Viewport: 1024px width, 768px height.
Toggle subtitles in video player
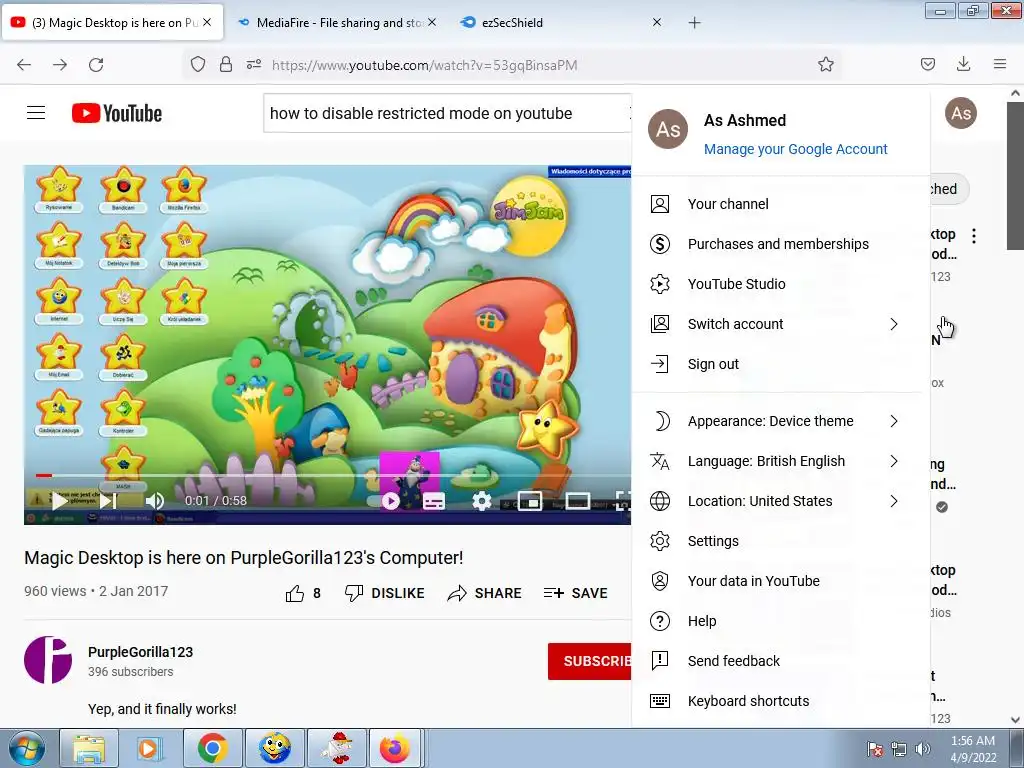(434, 501)
